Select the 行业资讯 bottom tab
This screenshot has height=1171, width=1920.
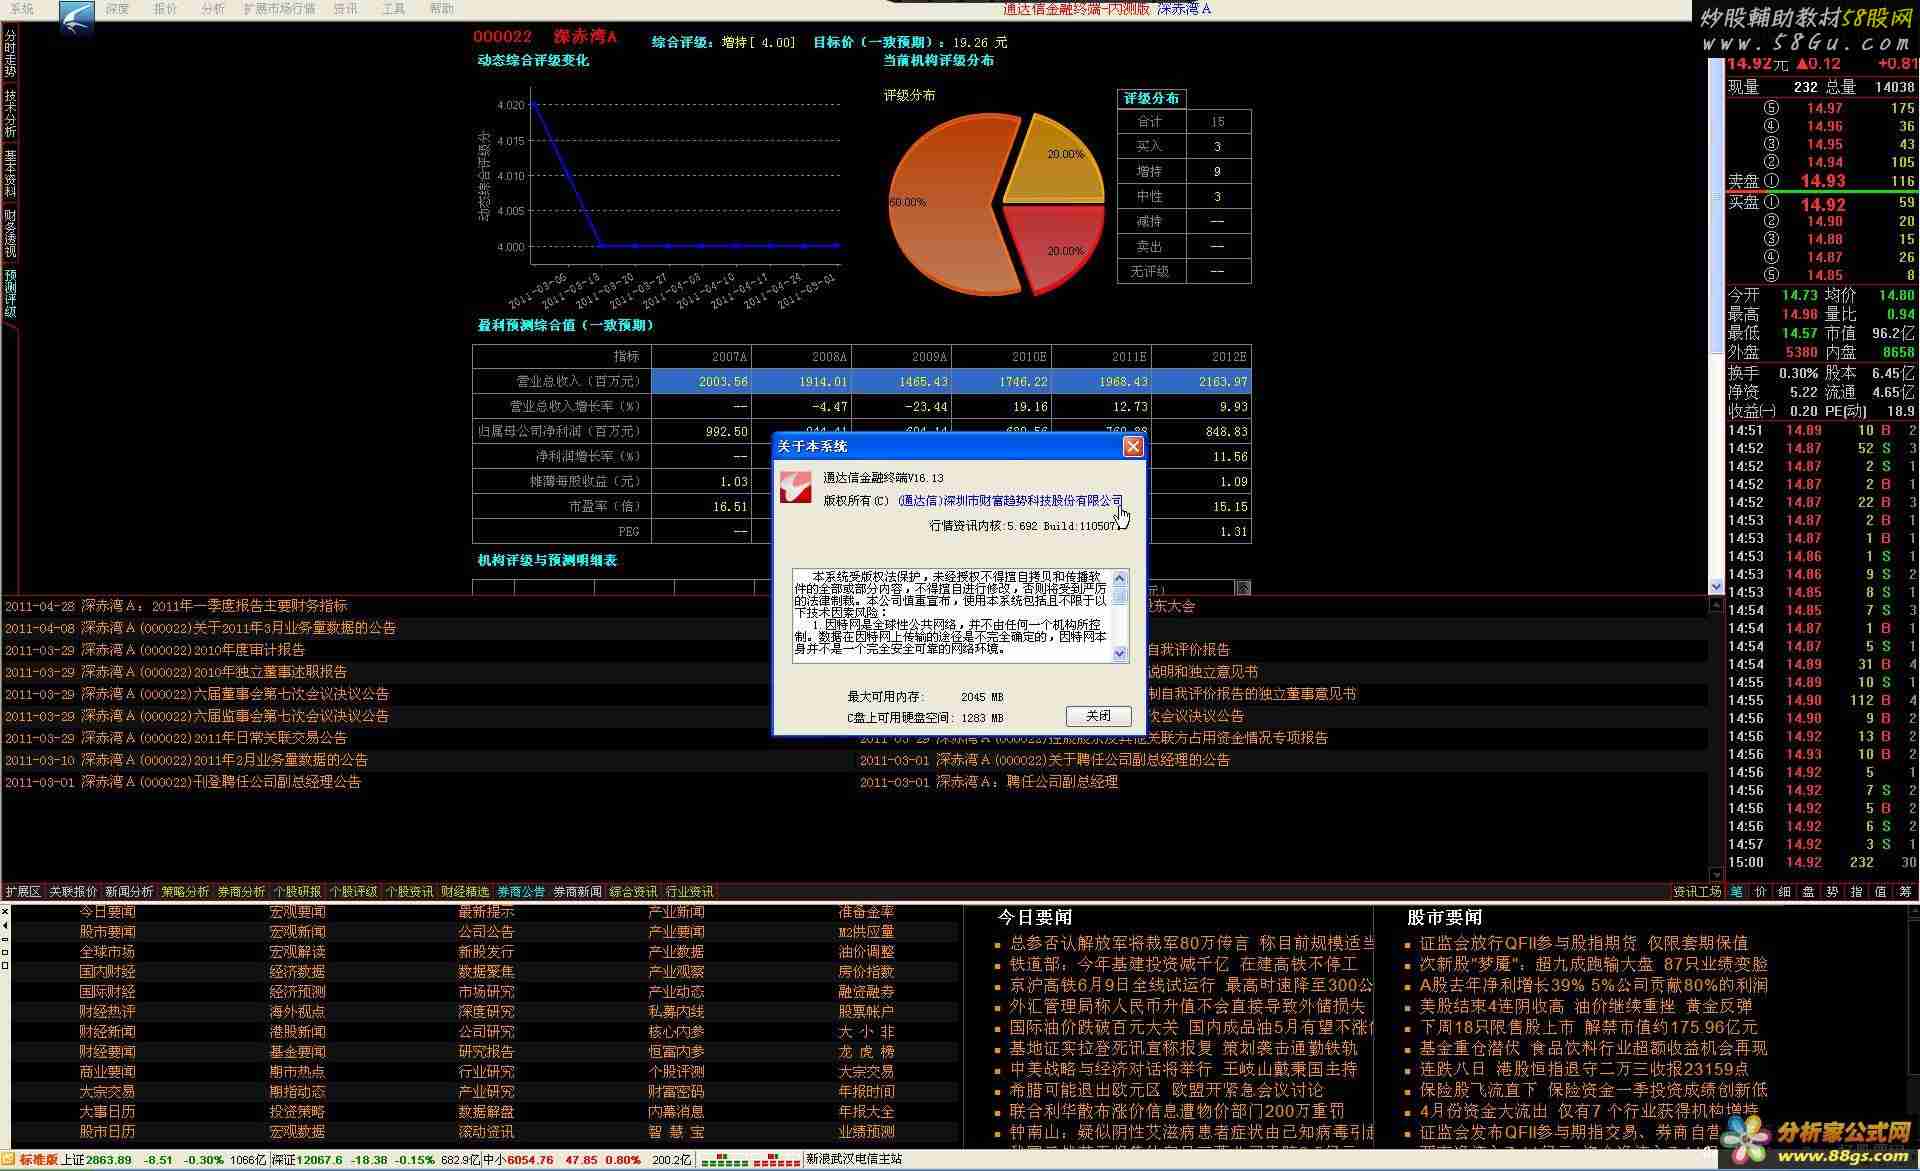pos(689,892)
